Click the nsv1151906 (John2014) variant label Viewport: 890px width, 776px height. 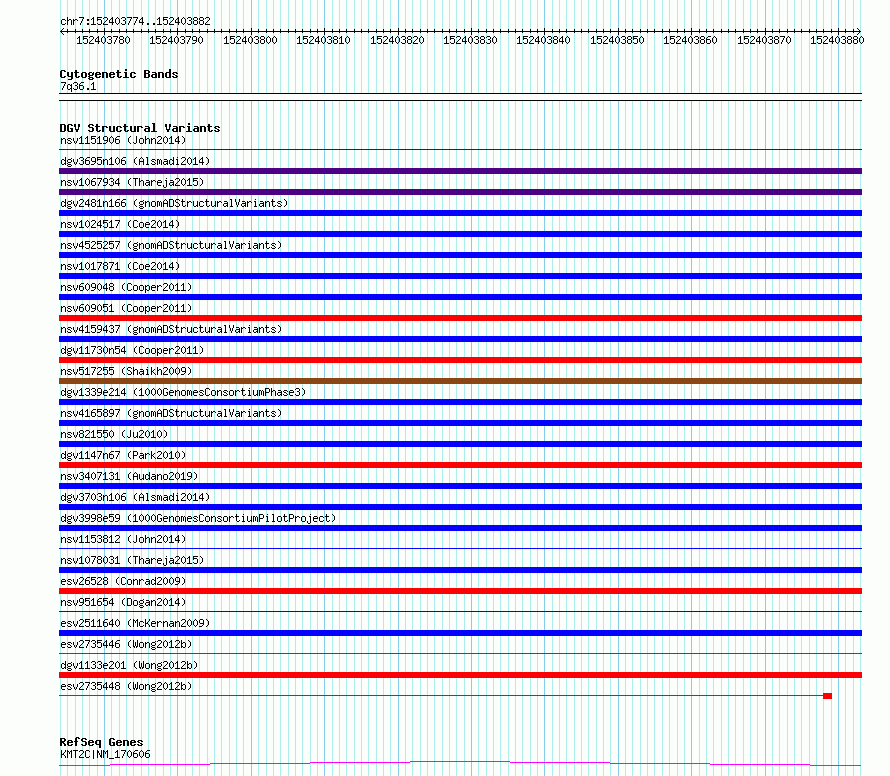click(x=123, y=140)
